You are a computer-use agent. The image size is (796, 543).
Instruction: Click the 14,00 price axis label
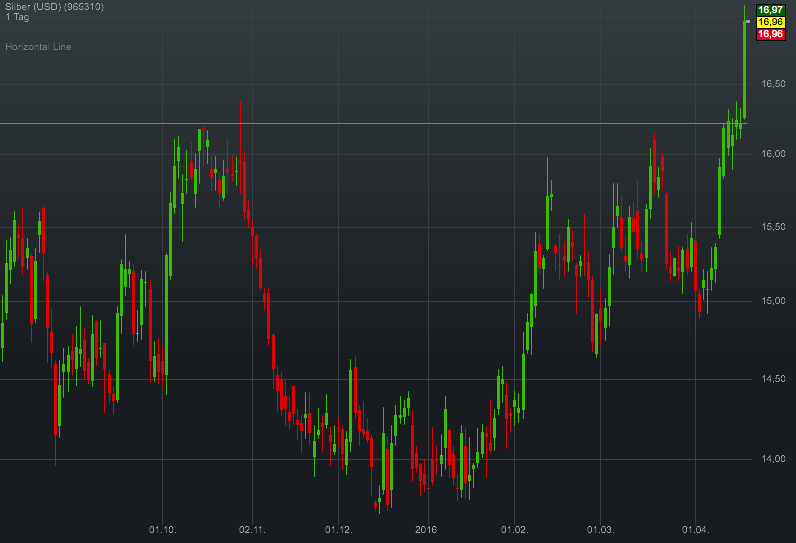pos(773,459)
